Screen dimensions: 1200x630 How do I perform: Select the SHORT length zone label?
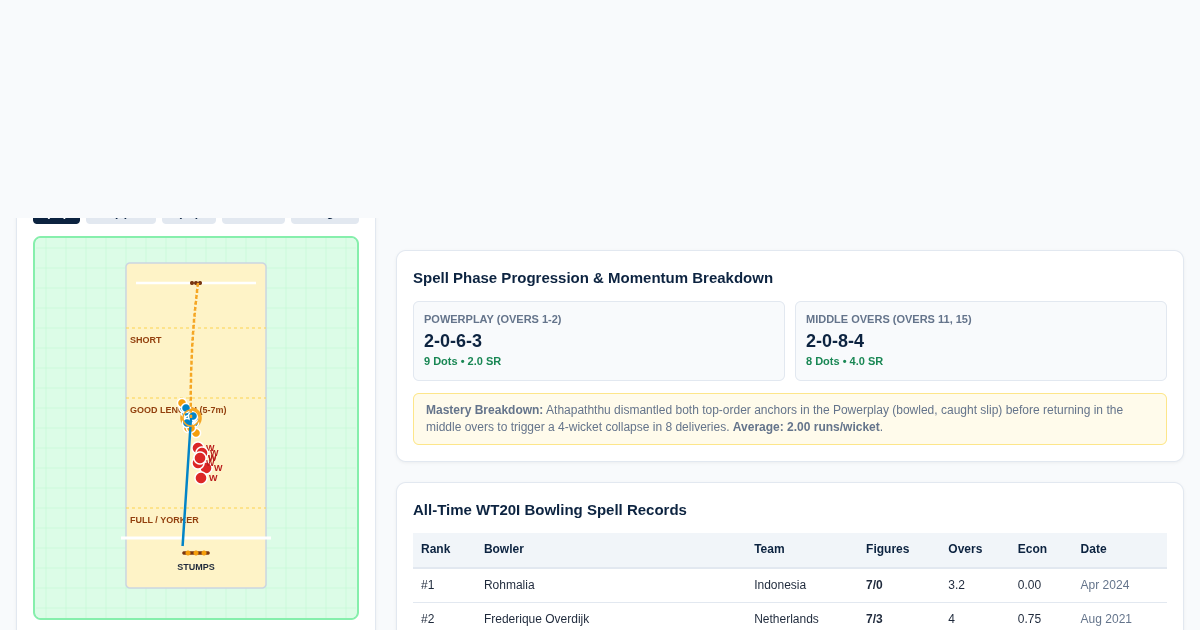pos(146,340)
